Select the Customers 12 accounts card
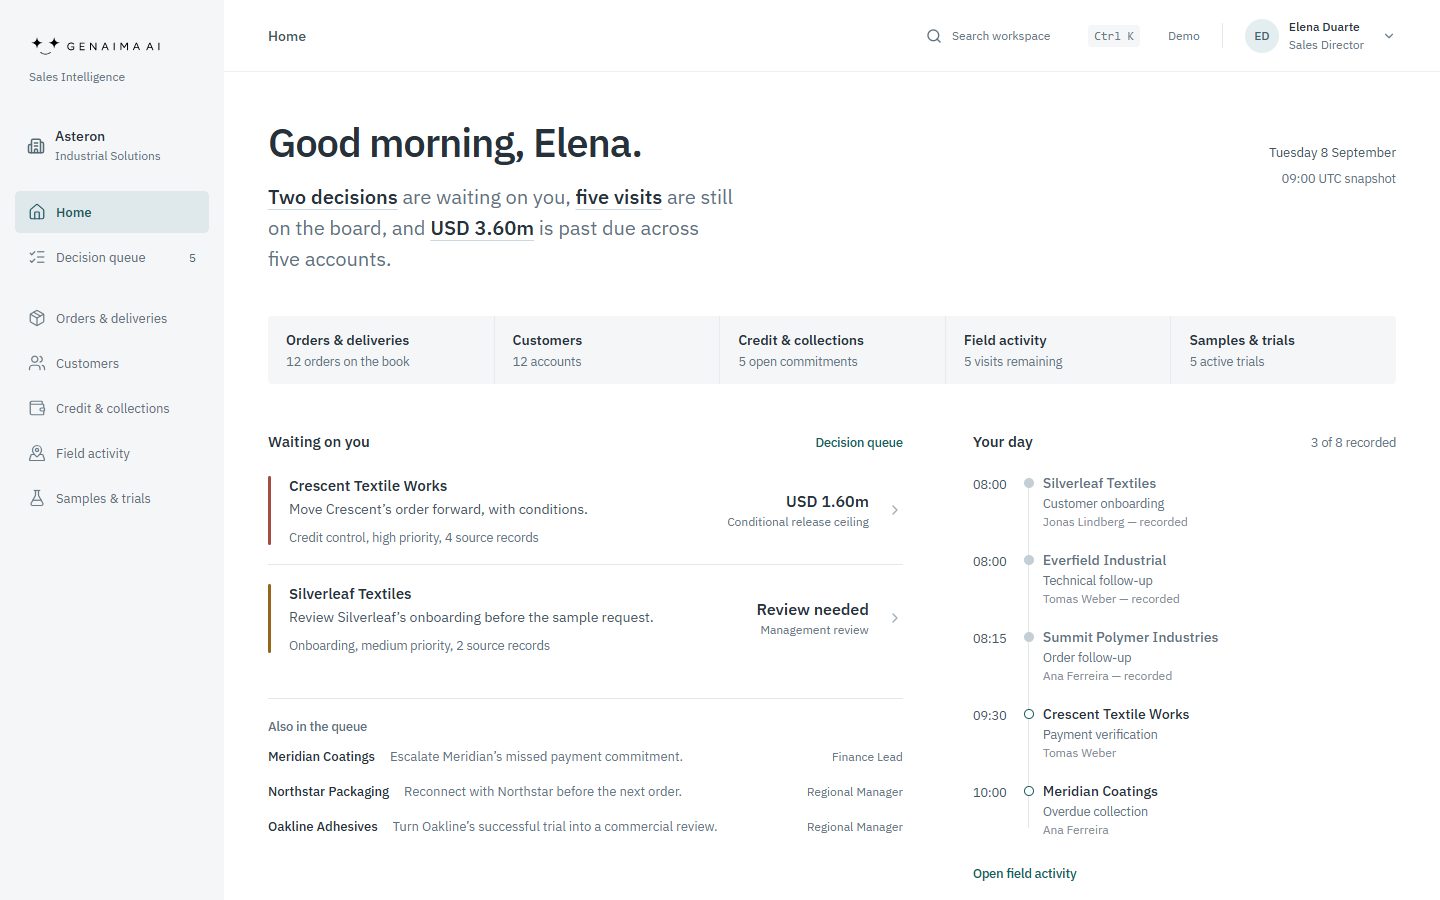 point(607,350)
